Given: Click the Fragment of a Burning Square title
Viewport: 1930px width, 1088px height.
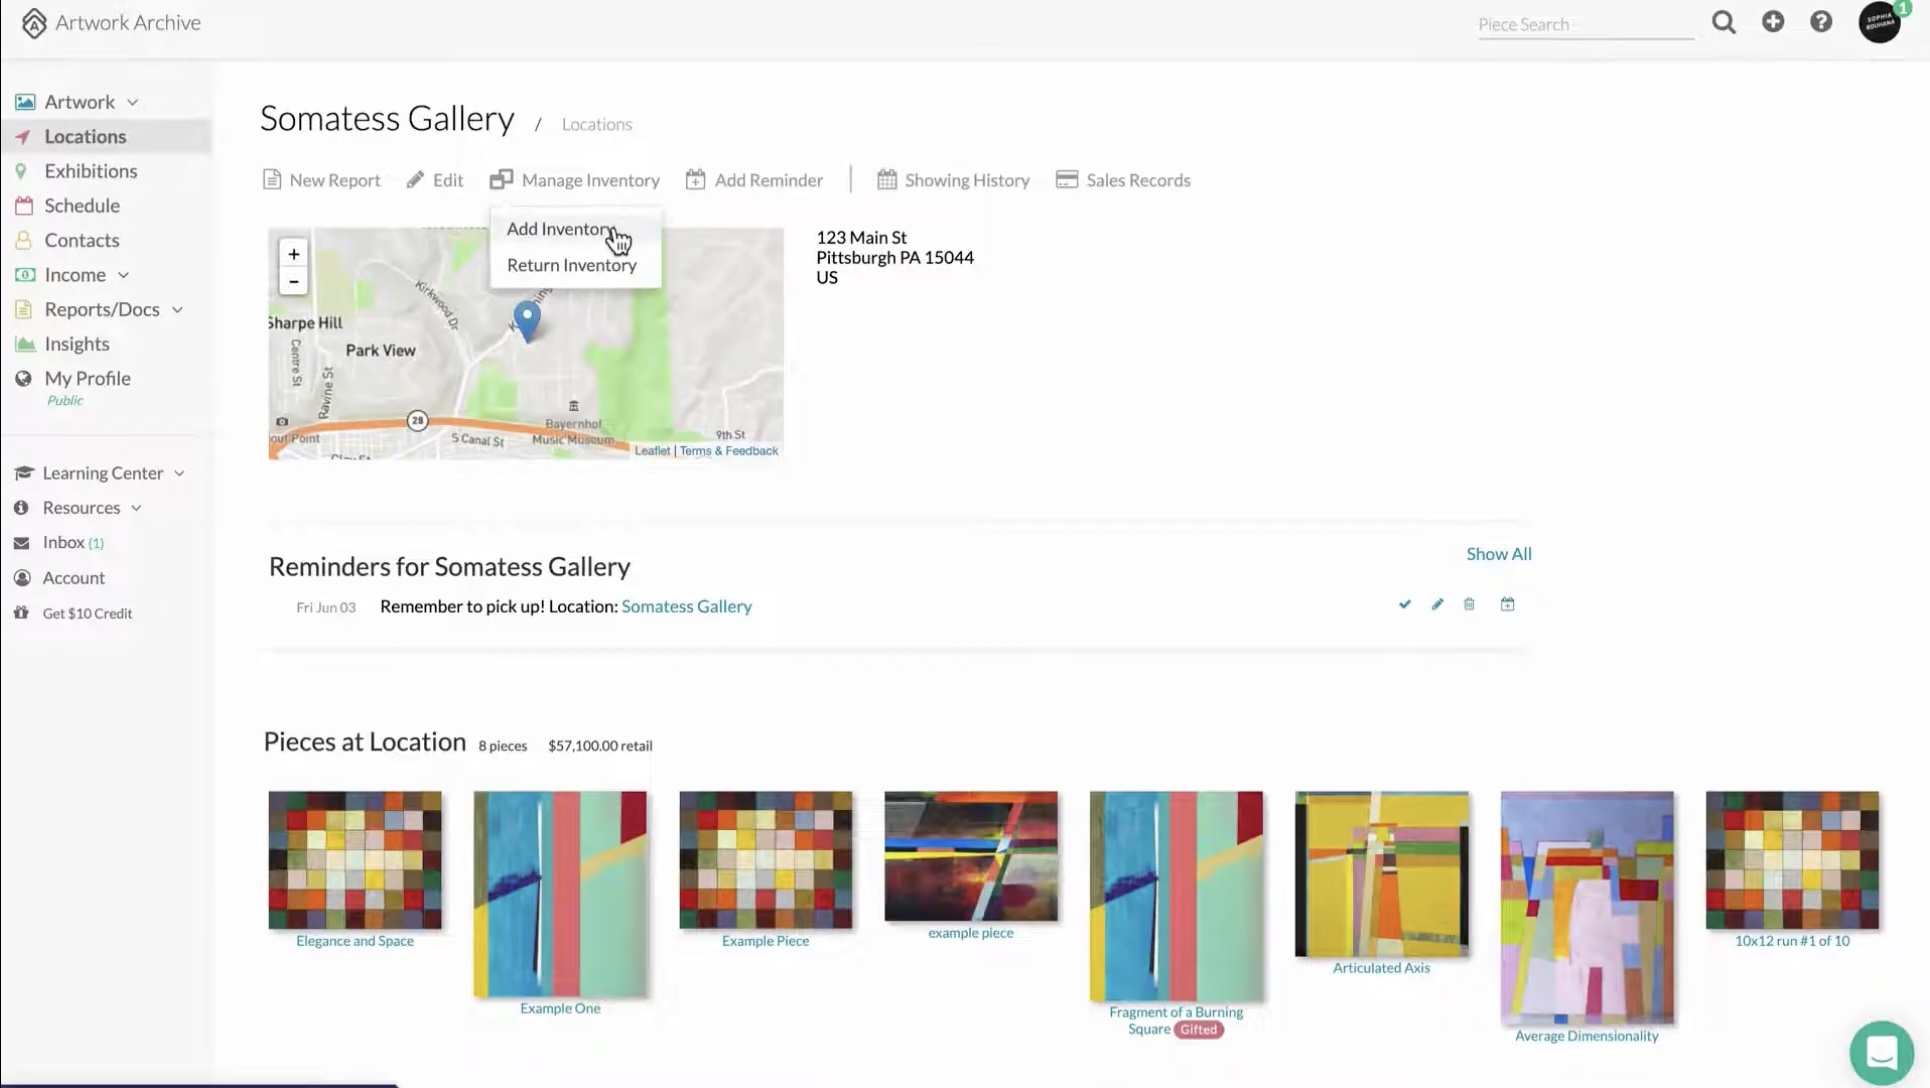Looking at the screenshot, I should pyautogui.click(x=1175, y=1020).
